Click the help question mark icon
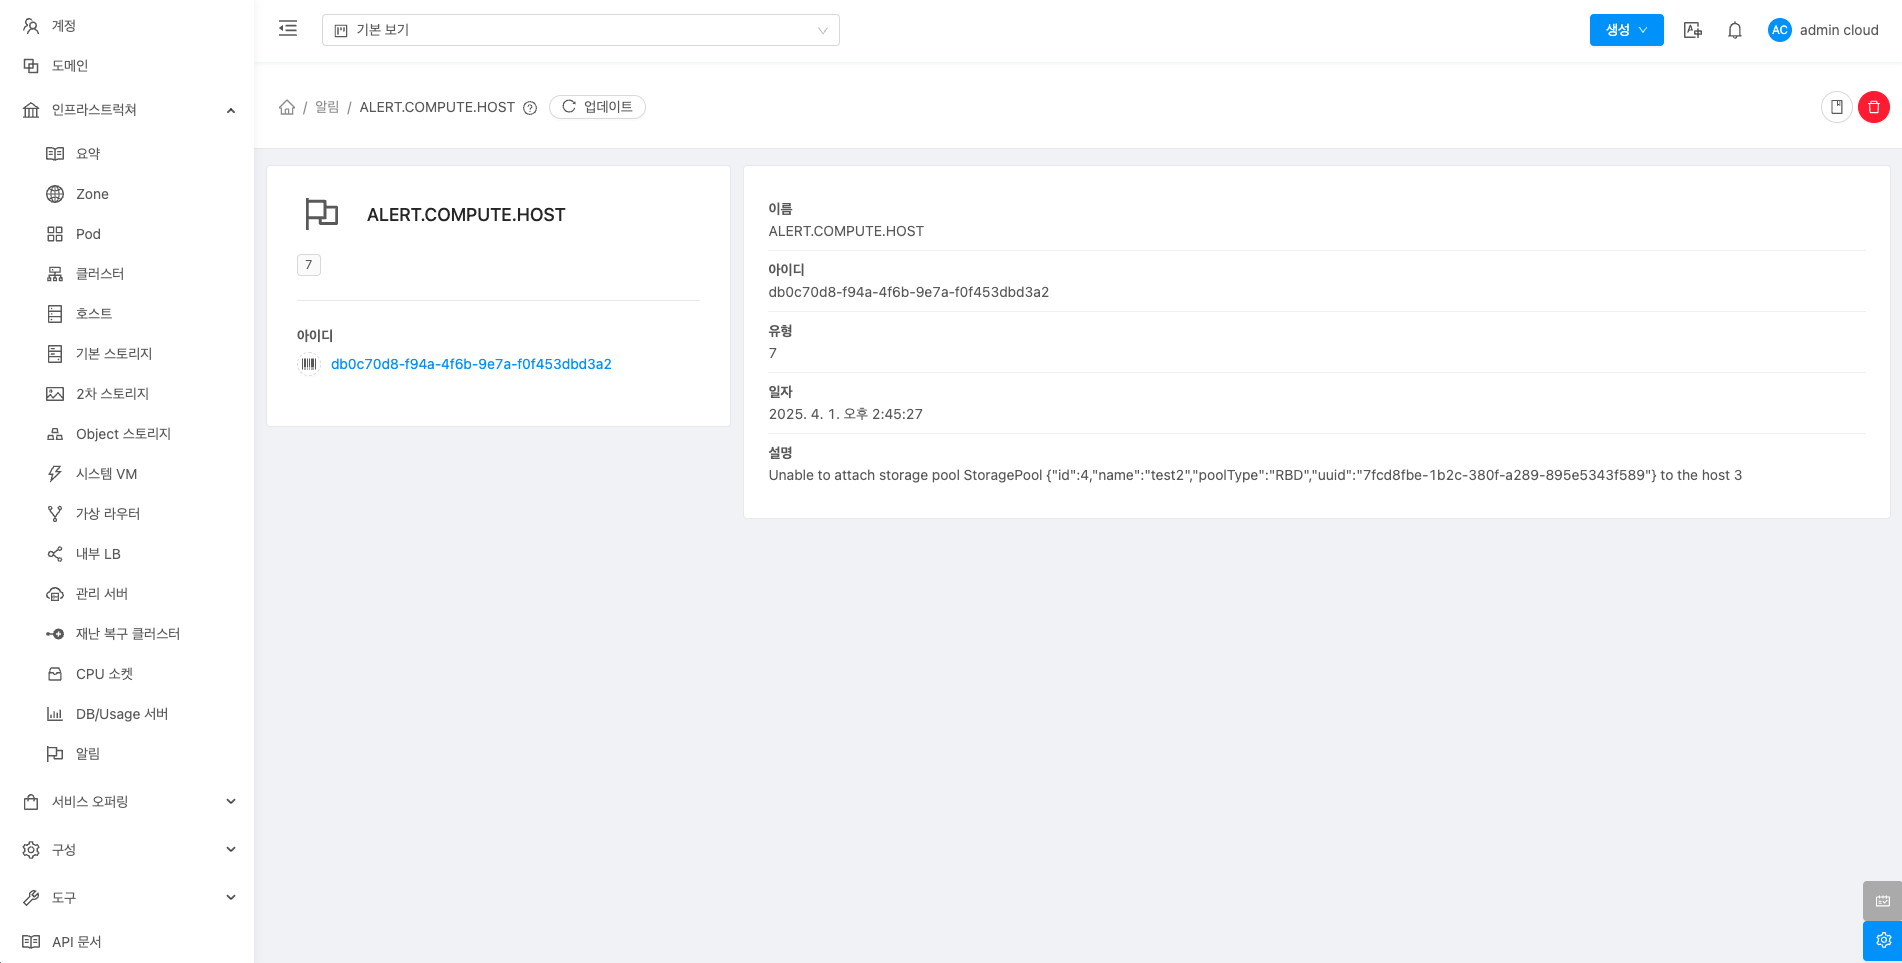 (530, 108)
